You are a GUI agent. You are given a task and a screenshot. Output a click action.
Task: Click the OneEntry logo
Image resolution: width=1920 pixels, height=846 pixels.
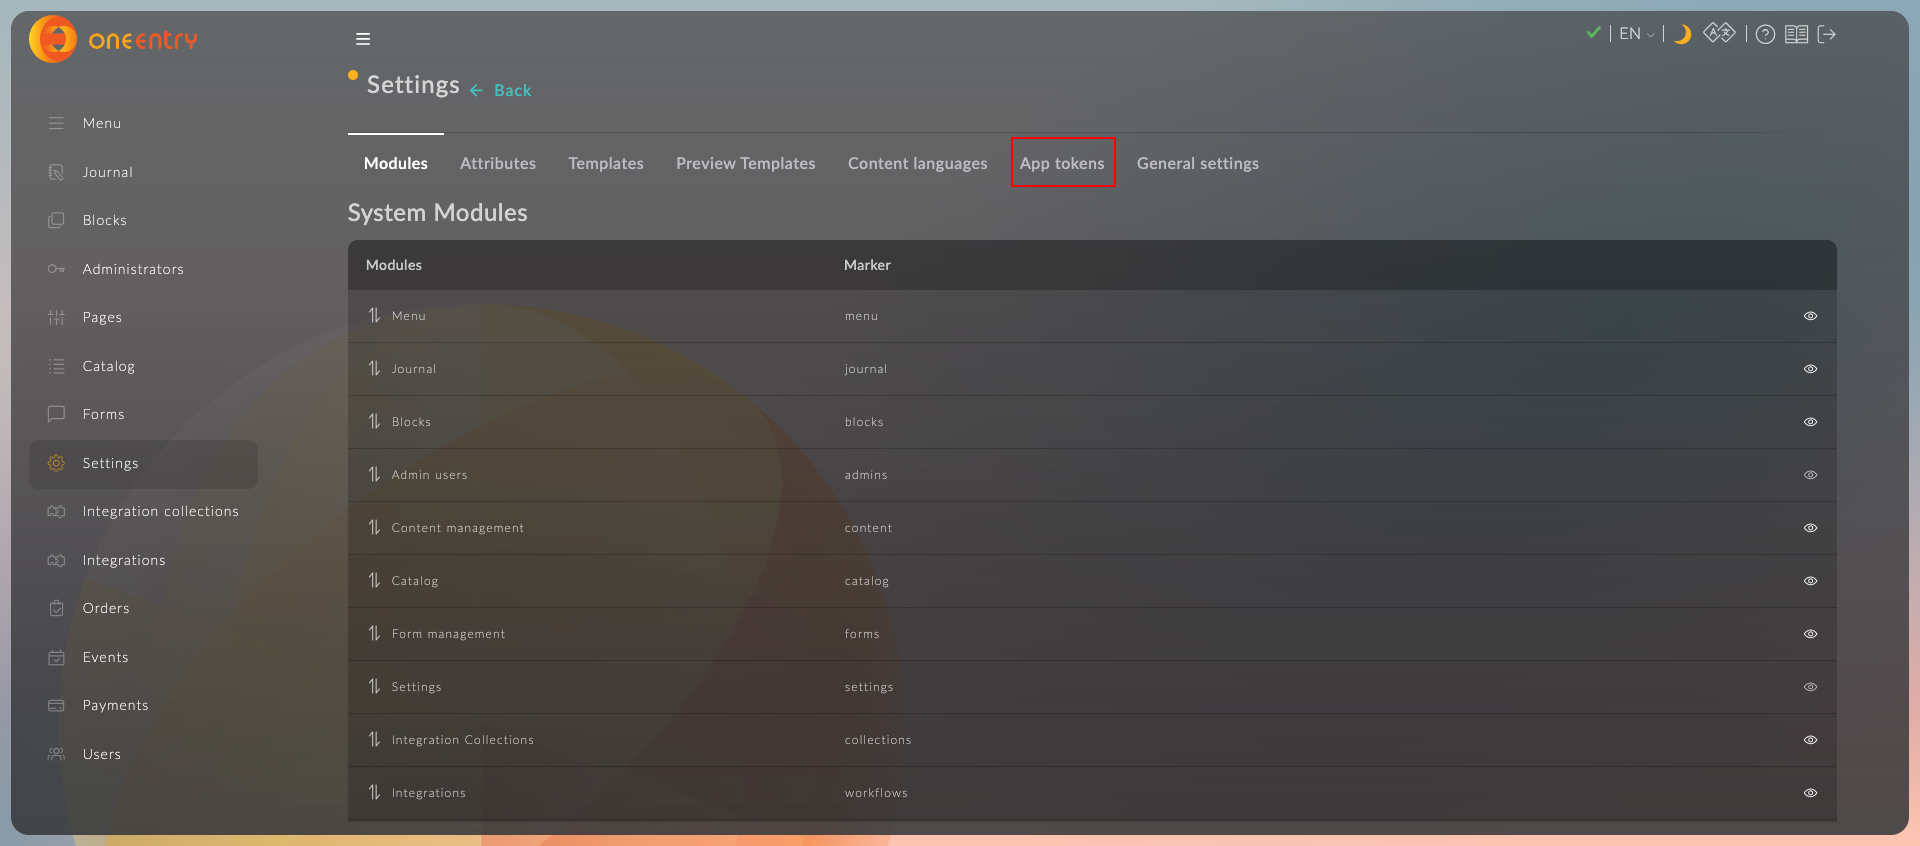point(114,40)
